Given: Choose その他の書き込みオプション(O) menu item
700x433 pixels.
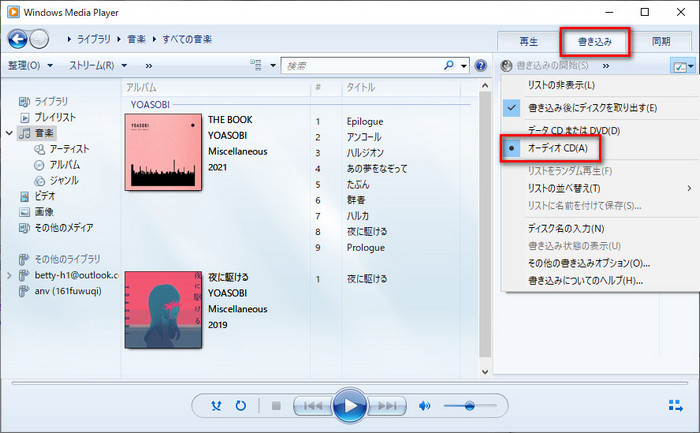Looking at the screenshot, I should 589,263.
